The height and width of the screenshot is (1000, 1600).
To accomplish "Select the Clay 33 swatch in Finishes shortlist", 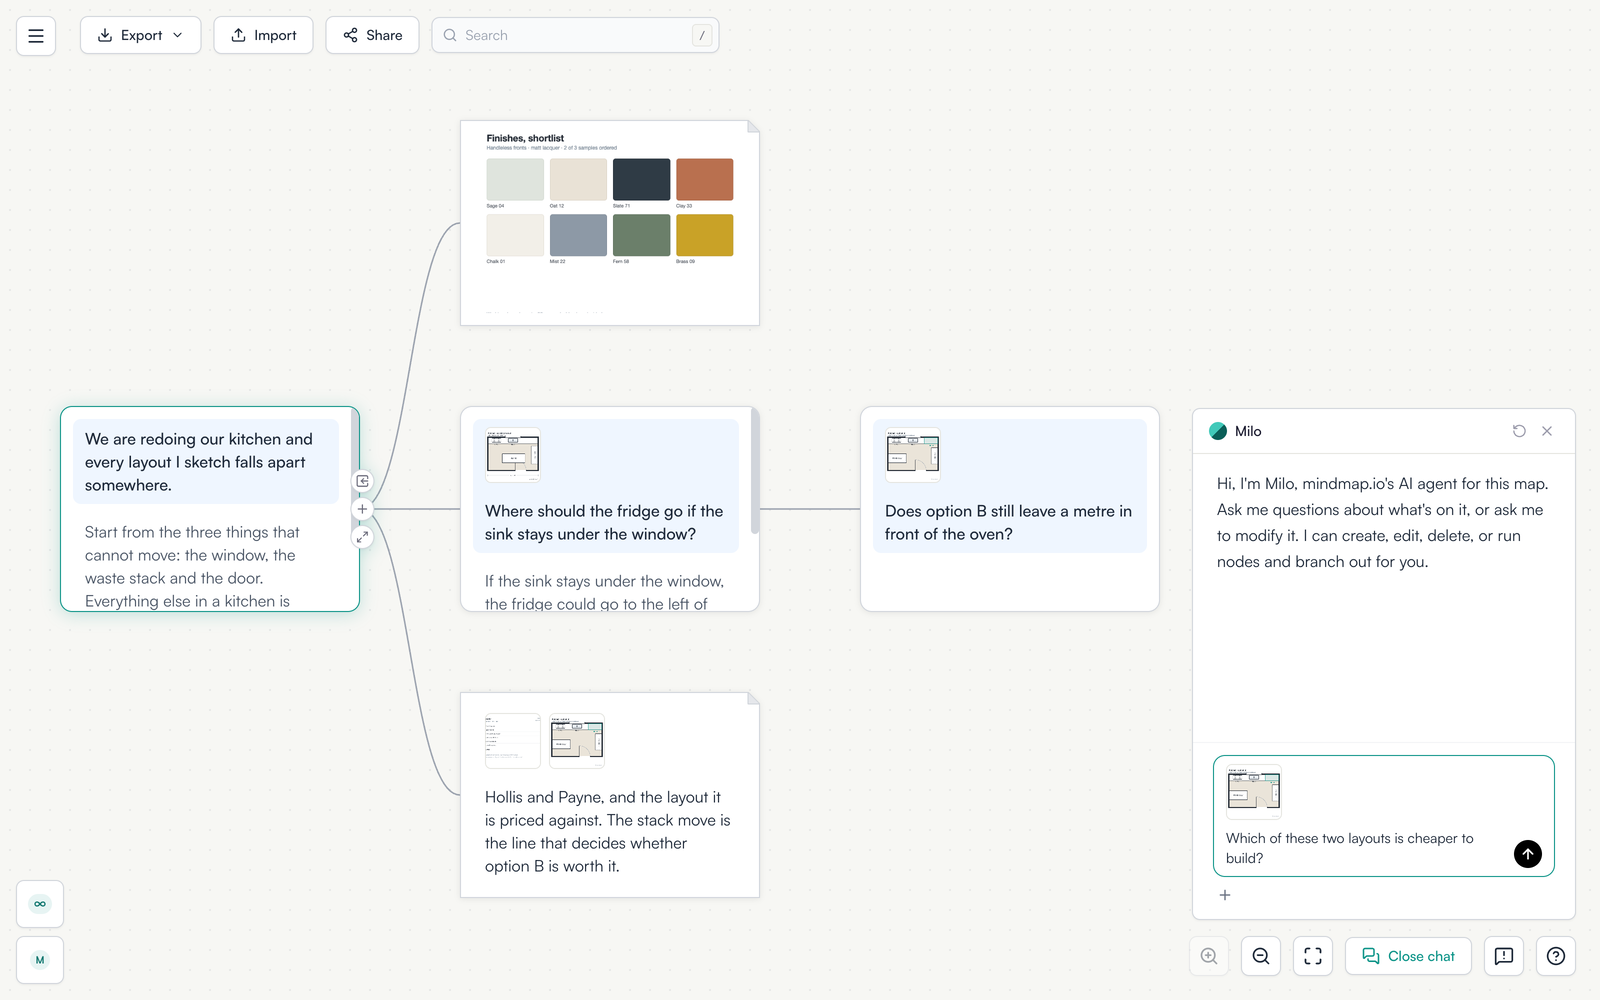I will point(704,180).
